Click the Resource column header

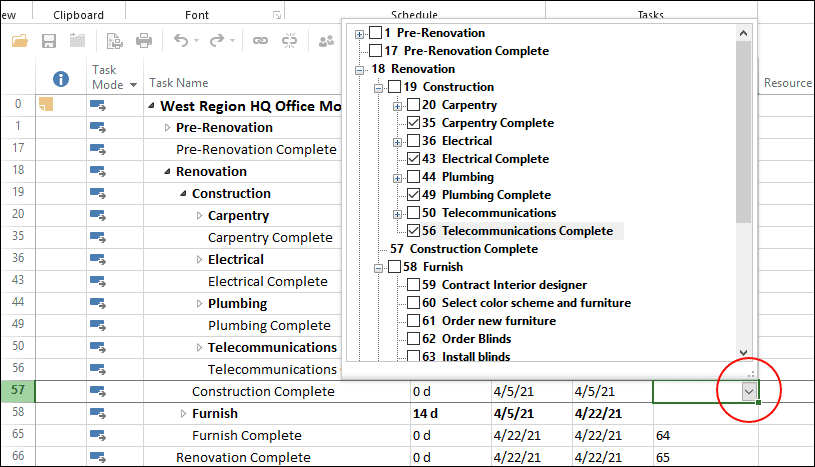(787, 83)
